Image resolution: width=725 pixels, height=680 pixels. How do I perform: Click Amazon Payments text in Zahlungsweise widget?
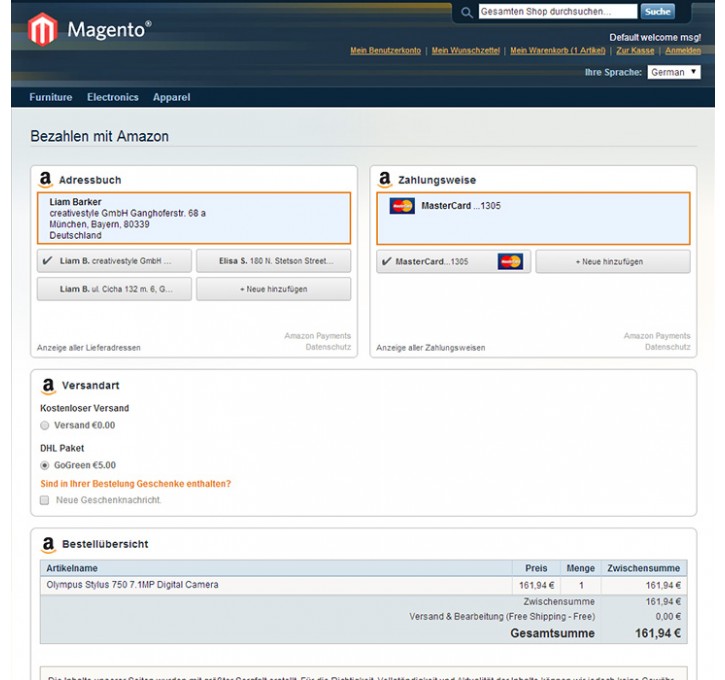(657, 336)
